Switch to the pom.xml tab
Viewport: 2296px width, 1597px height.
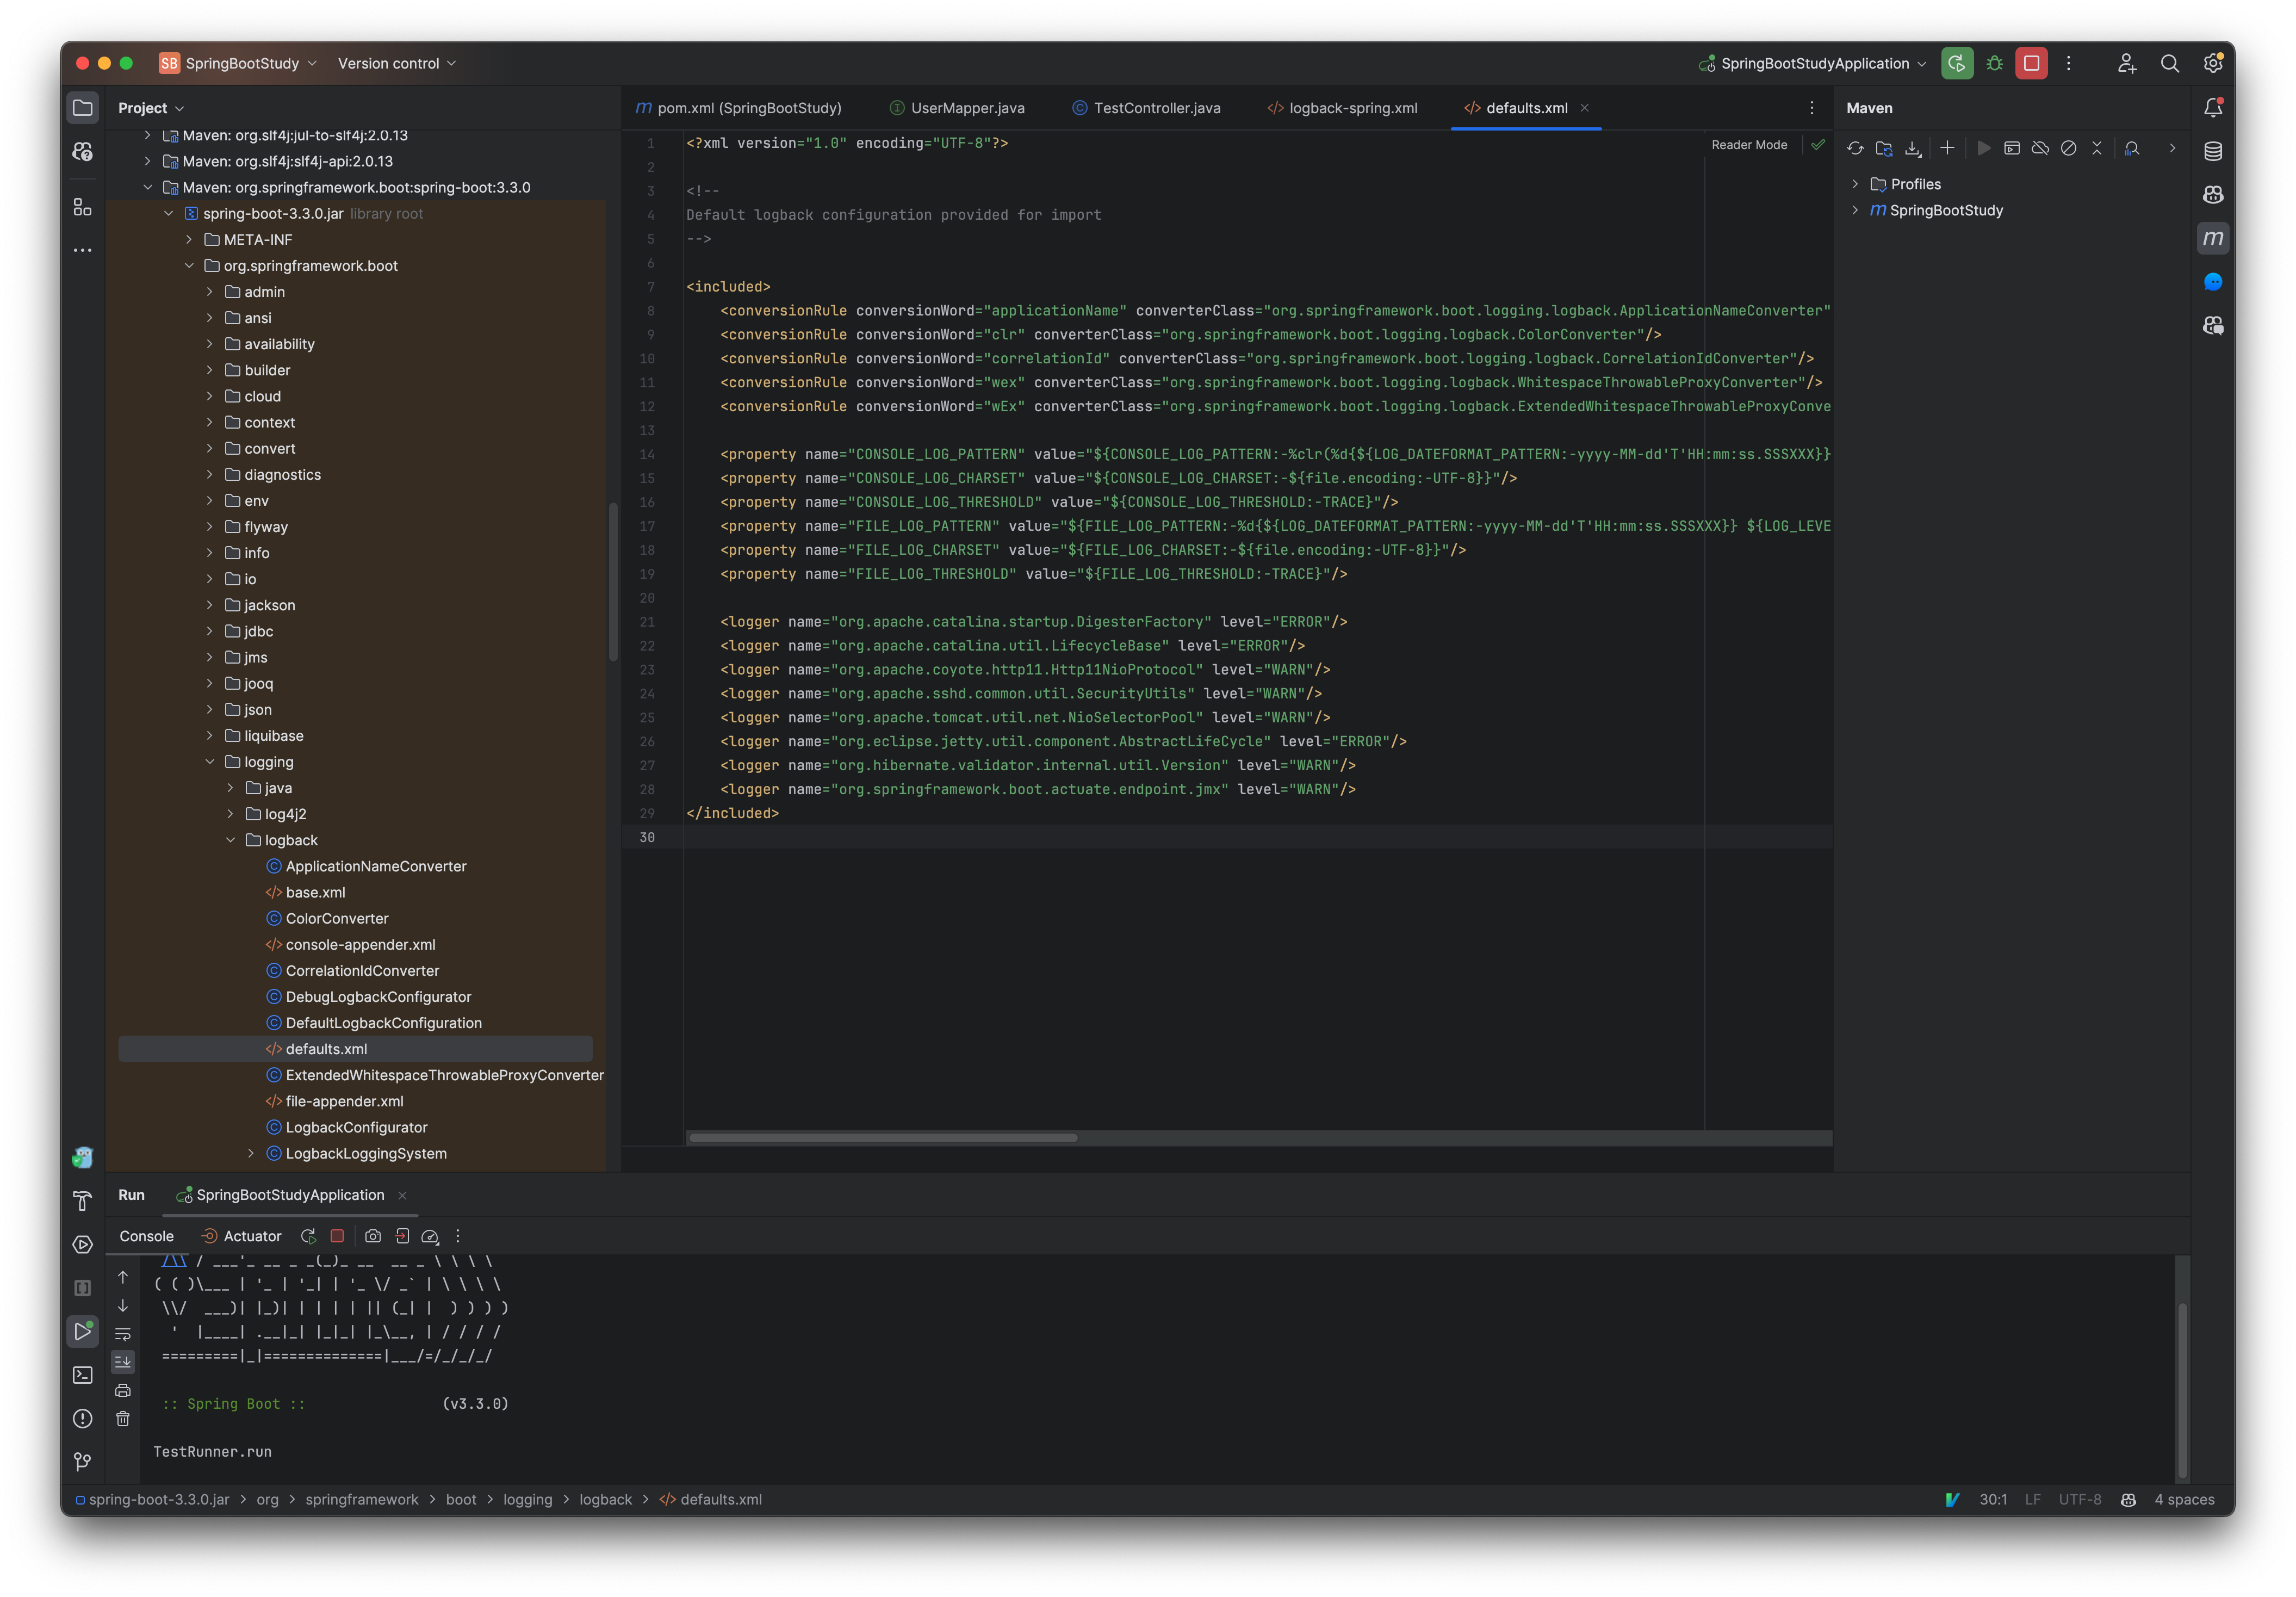748,107
